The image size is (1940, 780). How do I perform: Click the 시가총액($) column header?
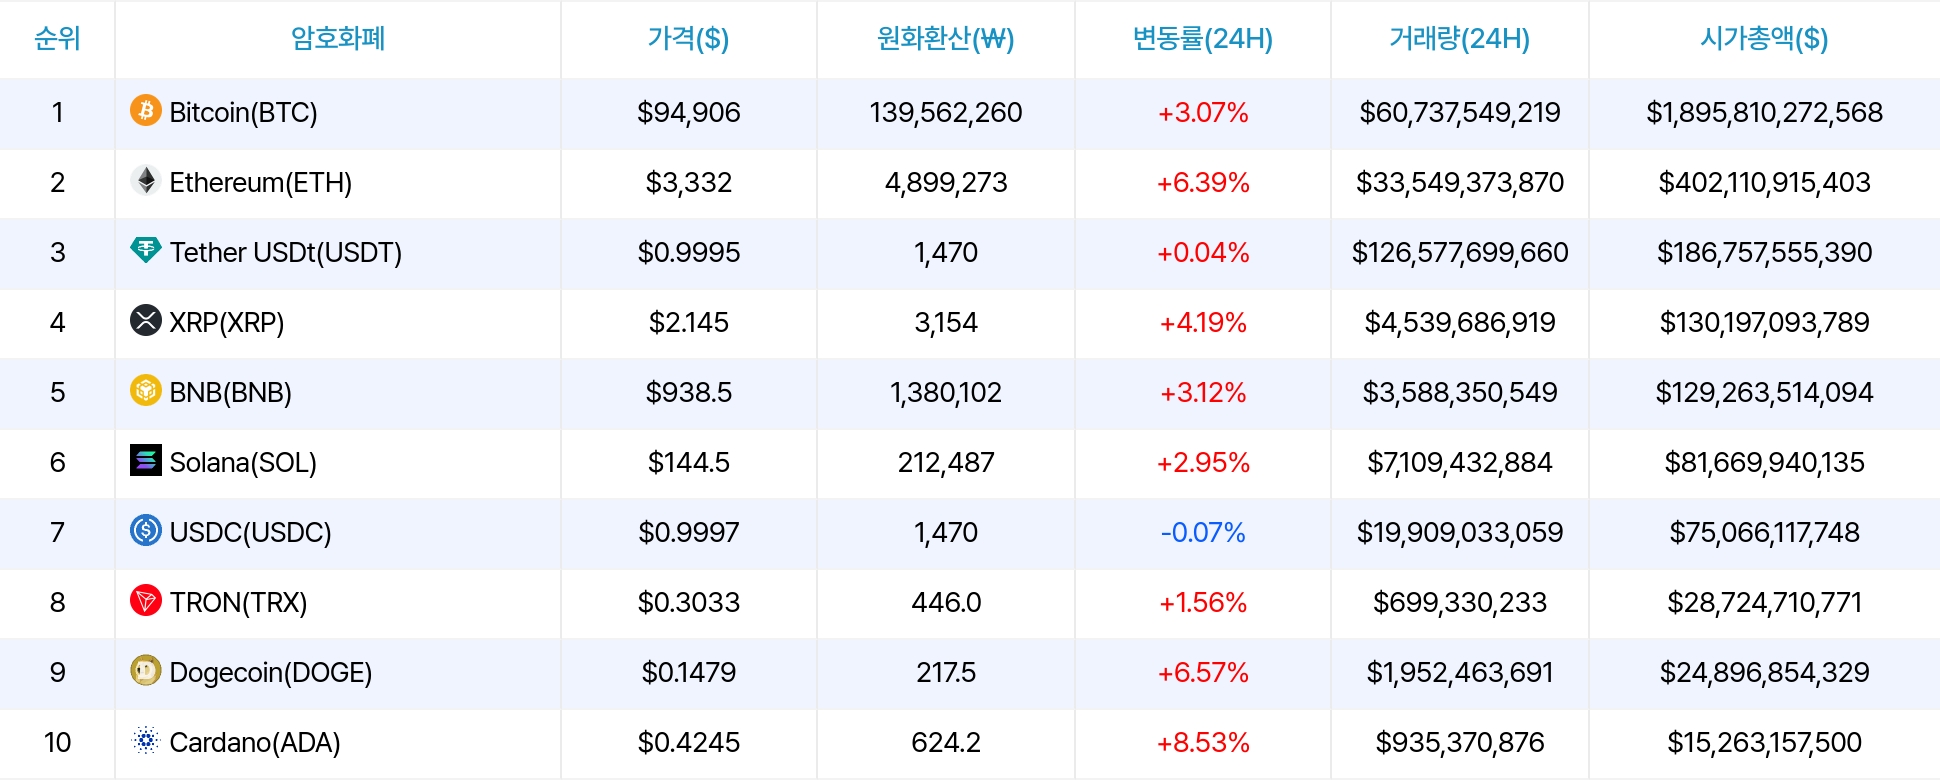[x=1764, y=39]
